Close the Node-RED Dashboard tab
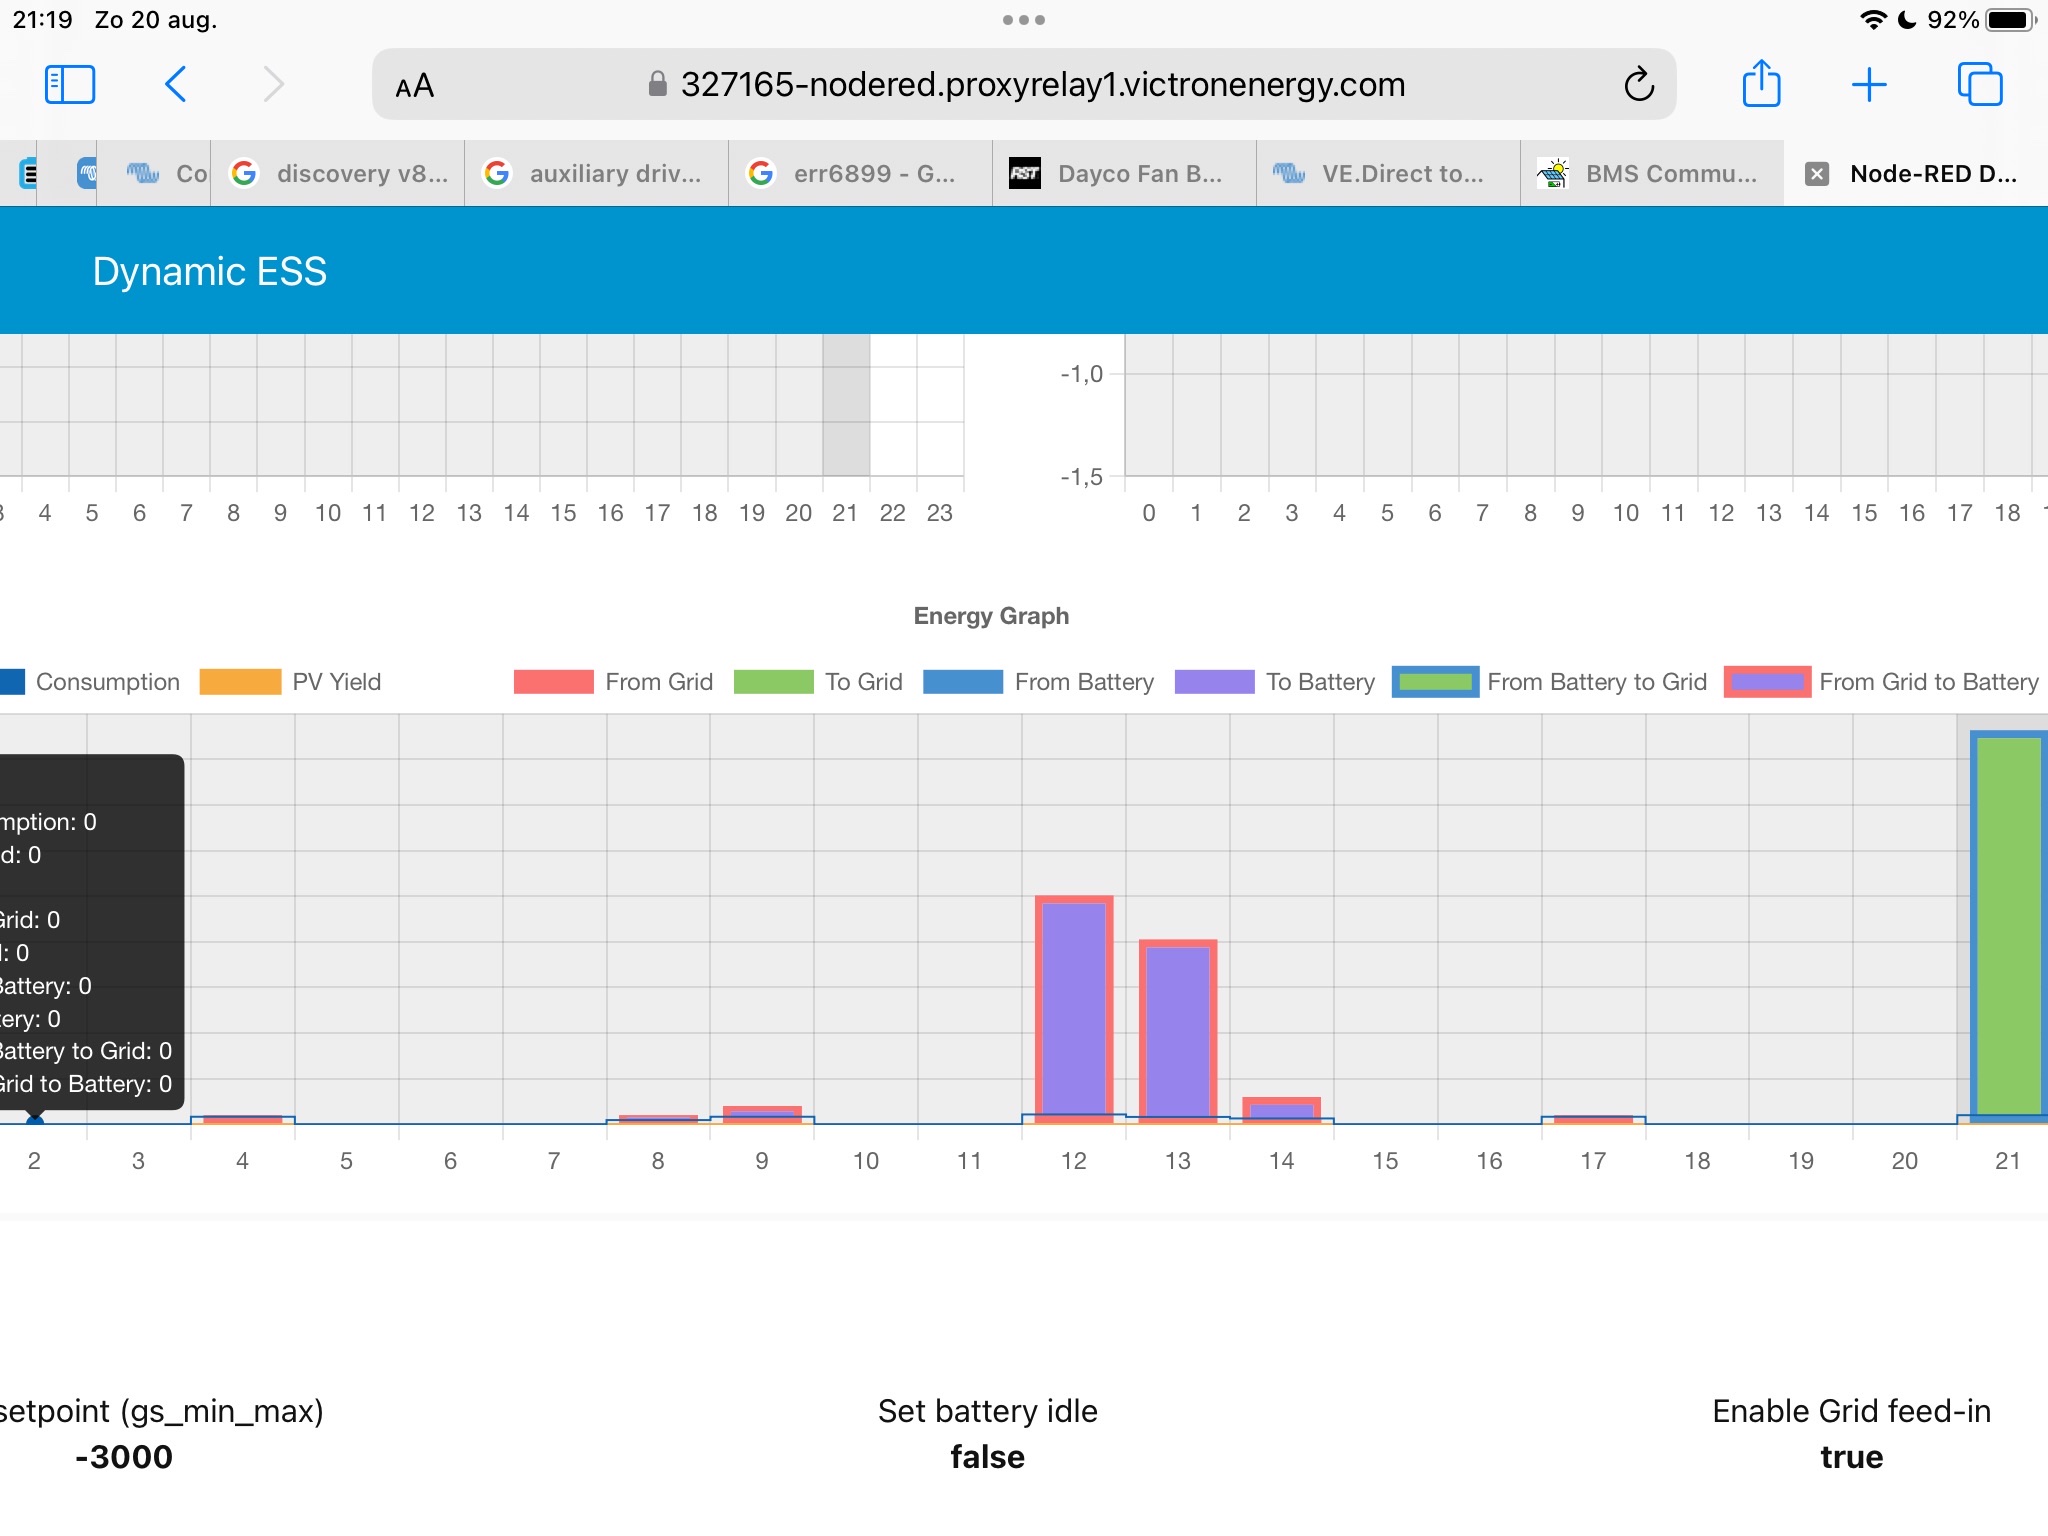Image resolution: width=2048 pixels, height=1536 pixels. (1816, 173)
